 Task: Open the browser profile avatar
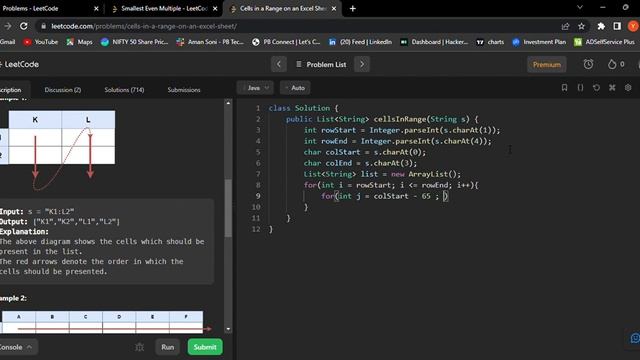point(633,26)
